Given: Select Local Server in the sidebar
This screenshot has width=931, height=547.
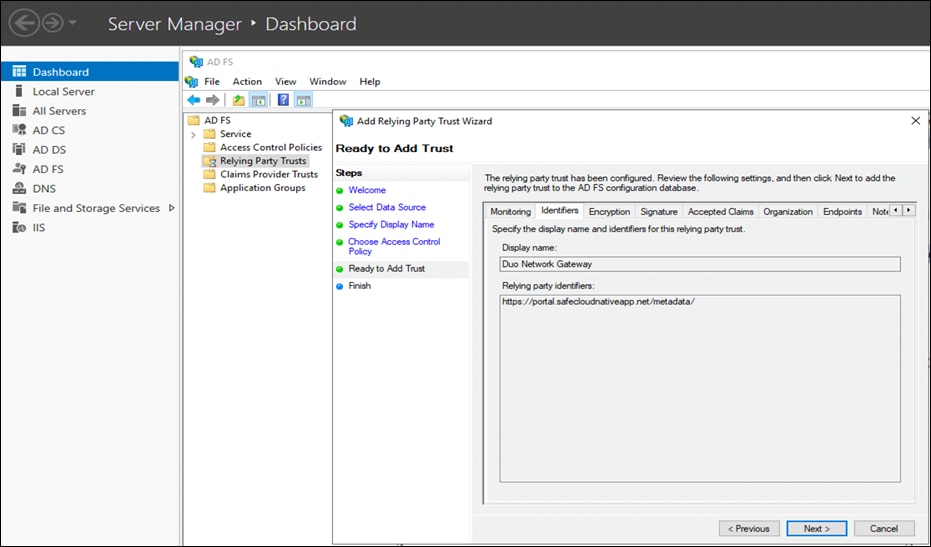Looking at the screenshot, I should point(64,92).
